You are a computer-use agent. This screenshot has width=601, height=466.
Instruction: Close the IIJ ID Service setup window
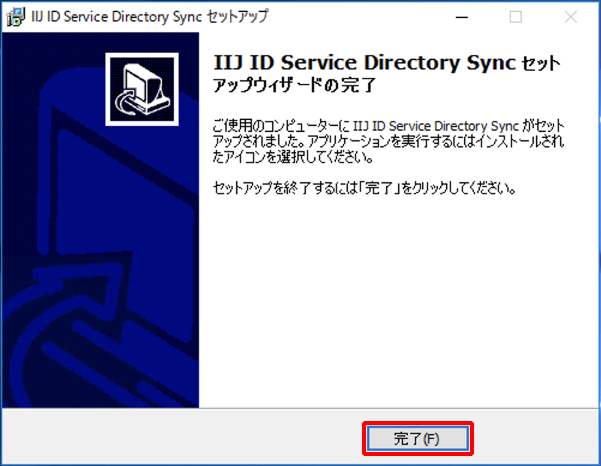pyautogui.click(x=570, y=17)
